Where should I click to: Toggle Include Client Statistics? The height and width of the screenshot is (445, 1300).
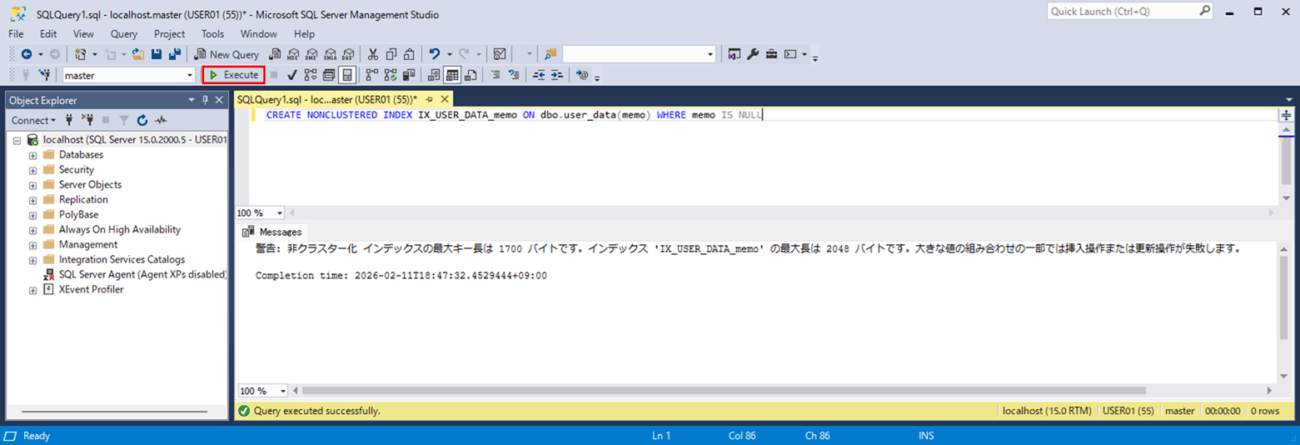click(x=408, y=75)
